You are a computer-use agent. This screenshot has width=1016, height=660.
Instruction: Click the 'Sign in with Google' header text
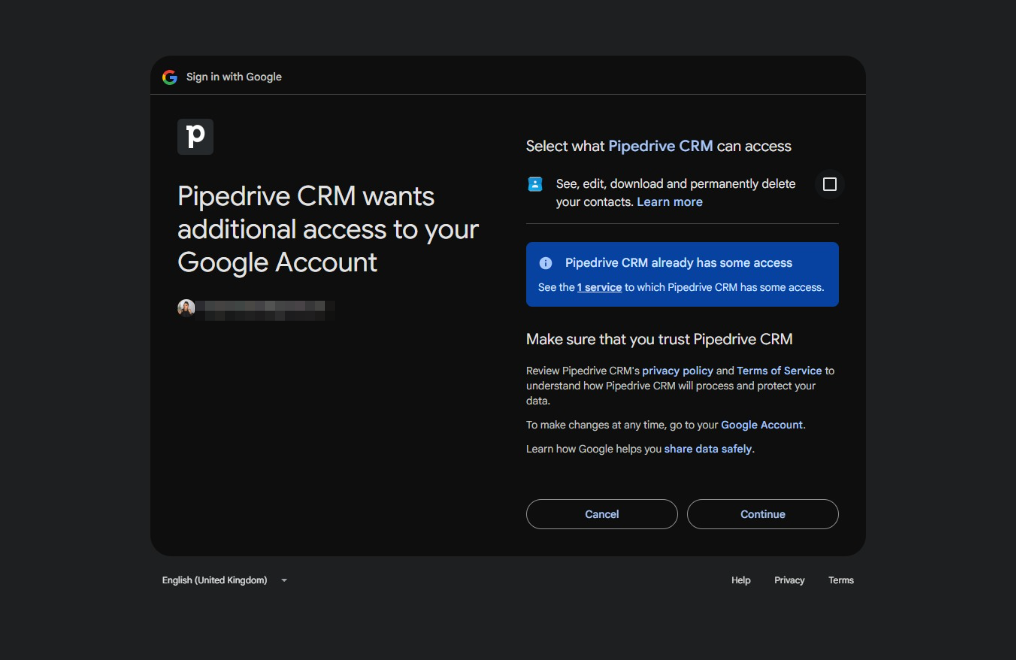point(234,77)
